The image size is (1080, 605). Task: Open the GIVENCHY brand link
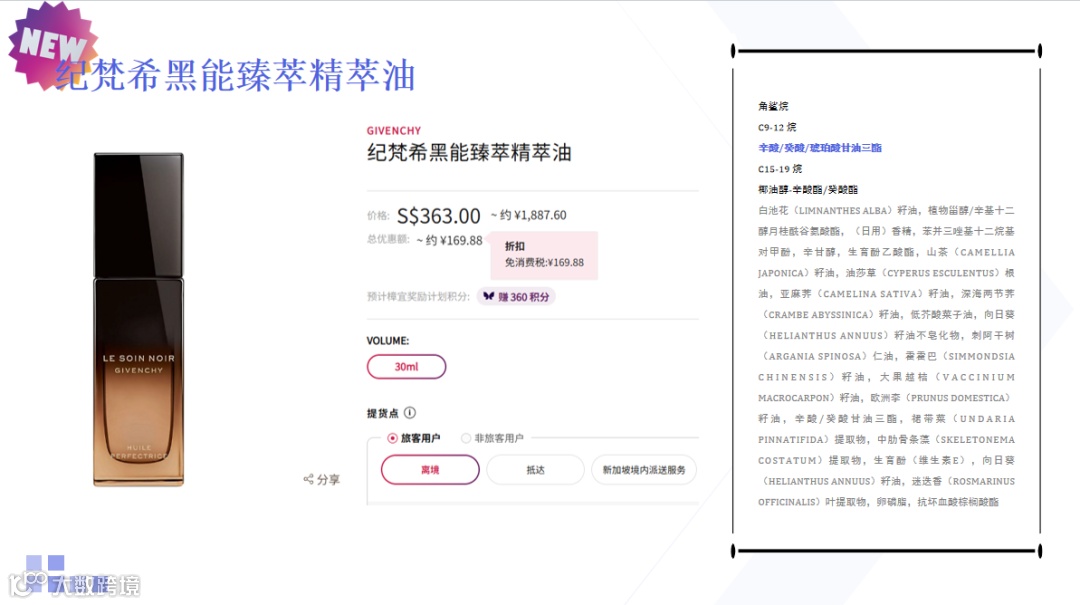[x=394, y=130]
